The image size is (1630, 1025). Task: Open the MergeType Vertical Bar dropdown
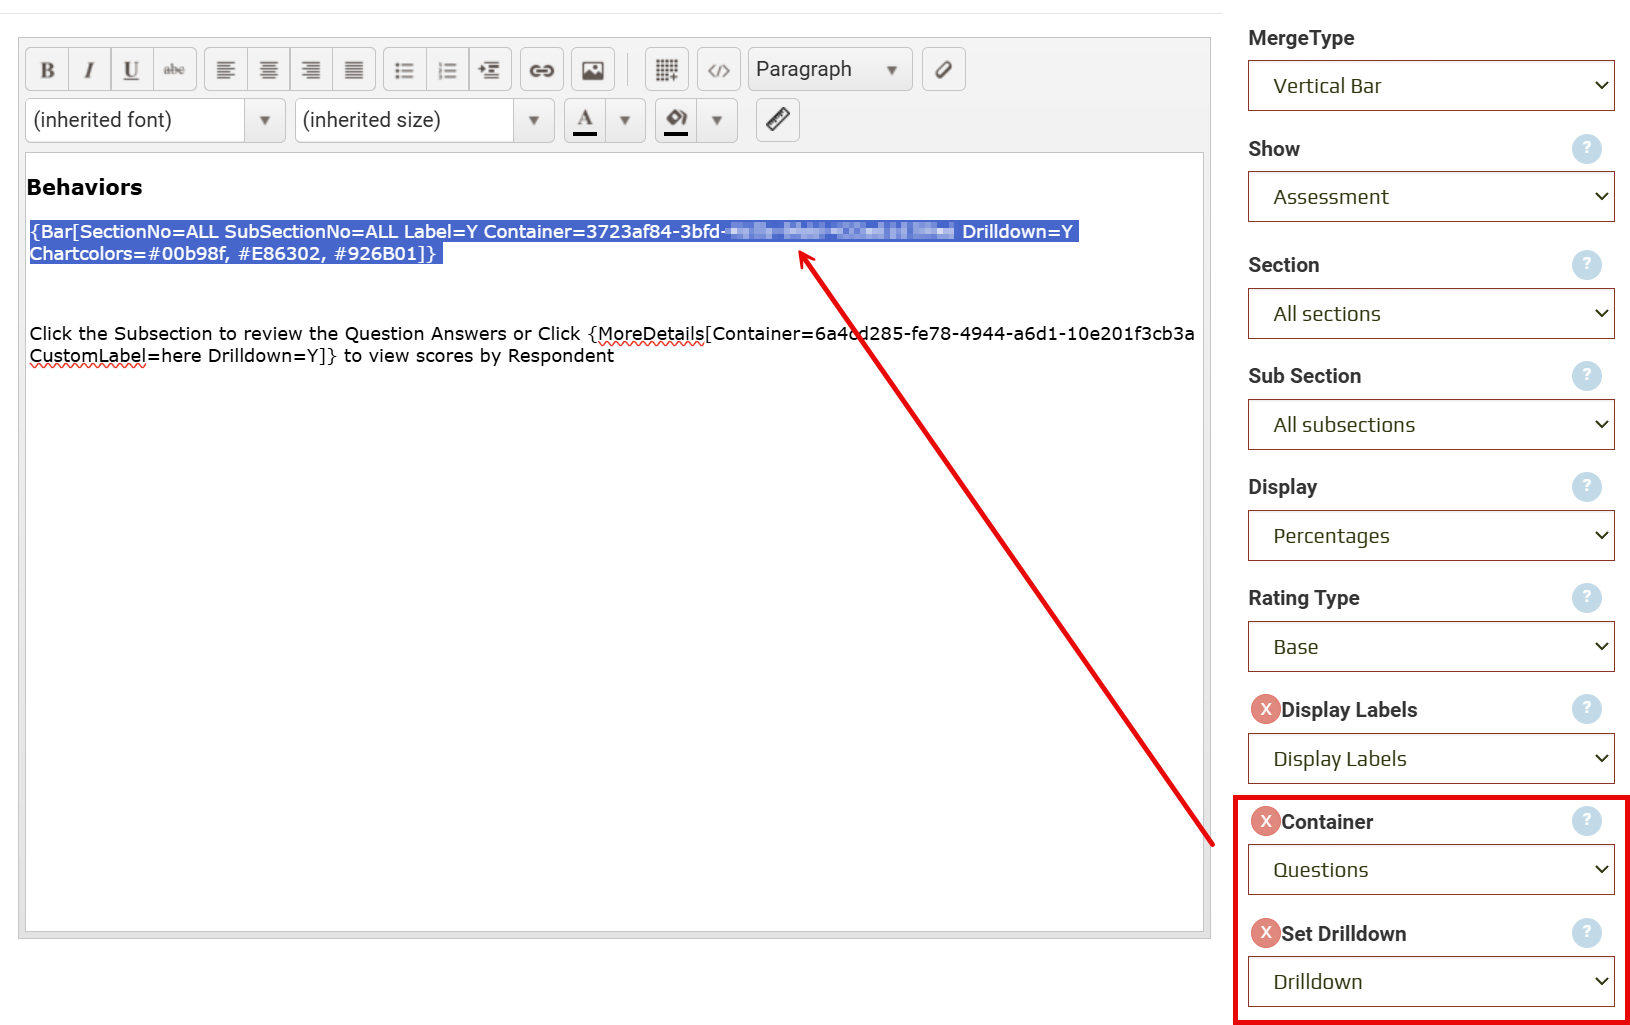1430,86
